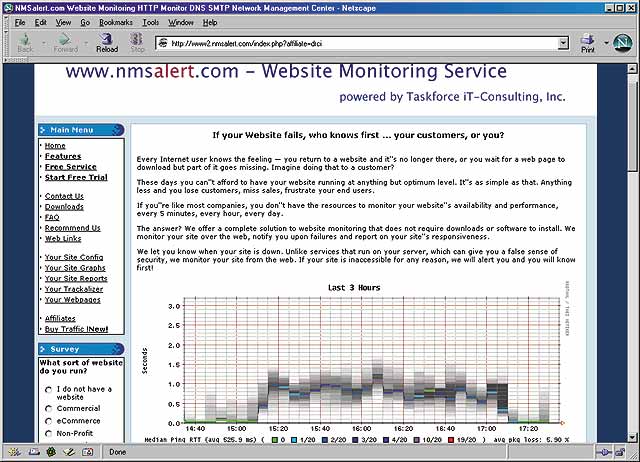
Task: Open the Tools menu
Action: coord(151,22)
